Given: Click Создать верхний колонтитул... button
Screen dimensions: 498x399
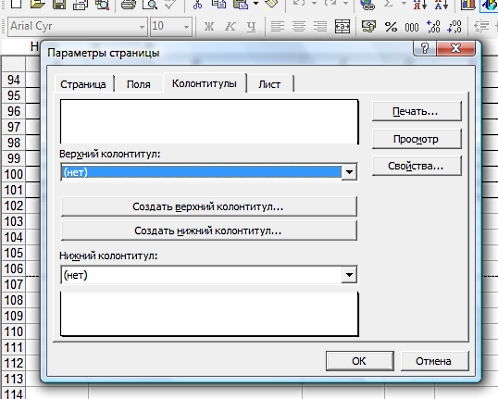Looking at the screenshot, I should coord(209,207).
